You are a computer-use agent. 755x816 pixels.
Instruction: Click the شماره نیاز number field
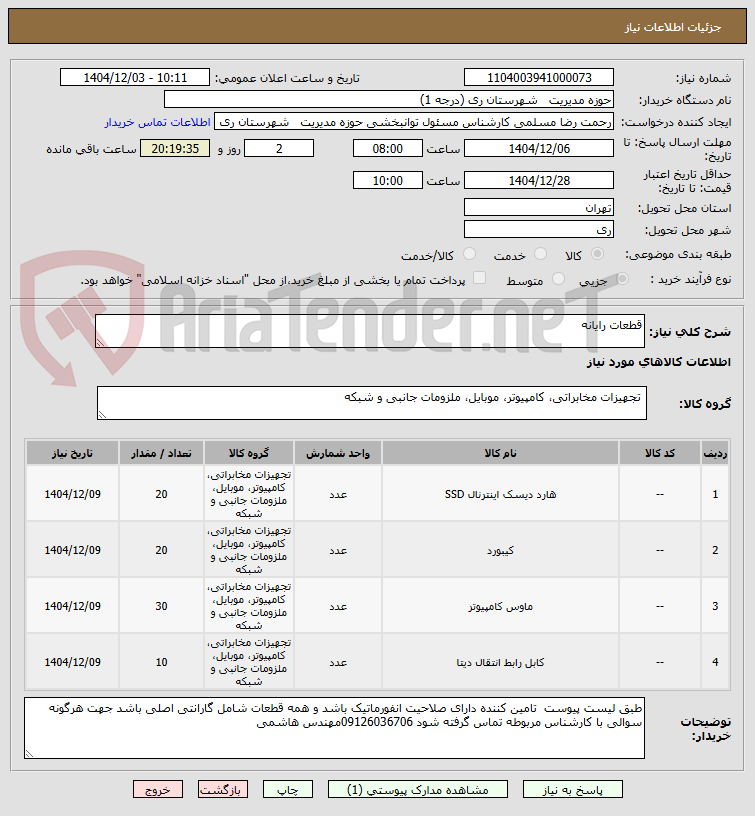coord(539,78)
